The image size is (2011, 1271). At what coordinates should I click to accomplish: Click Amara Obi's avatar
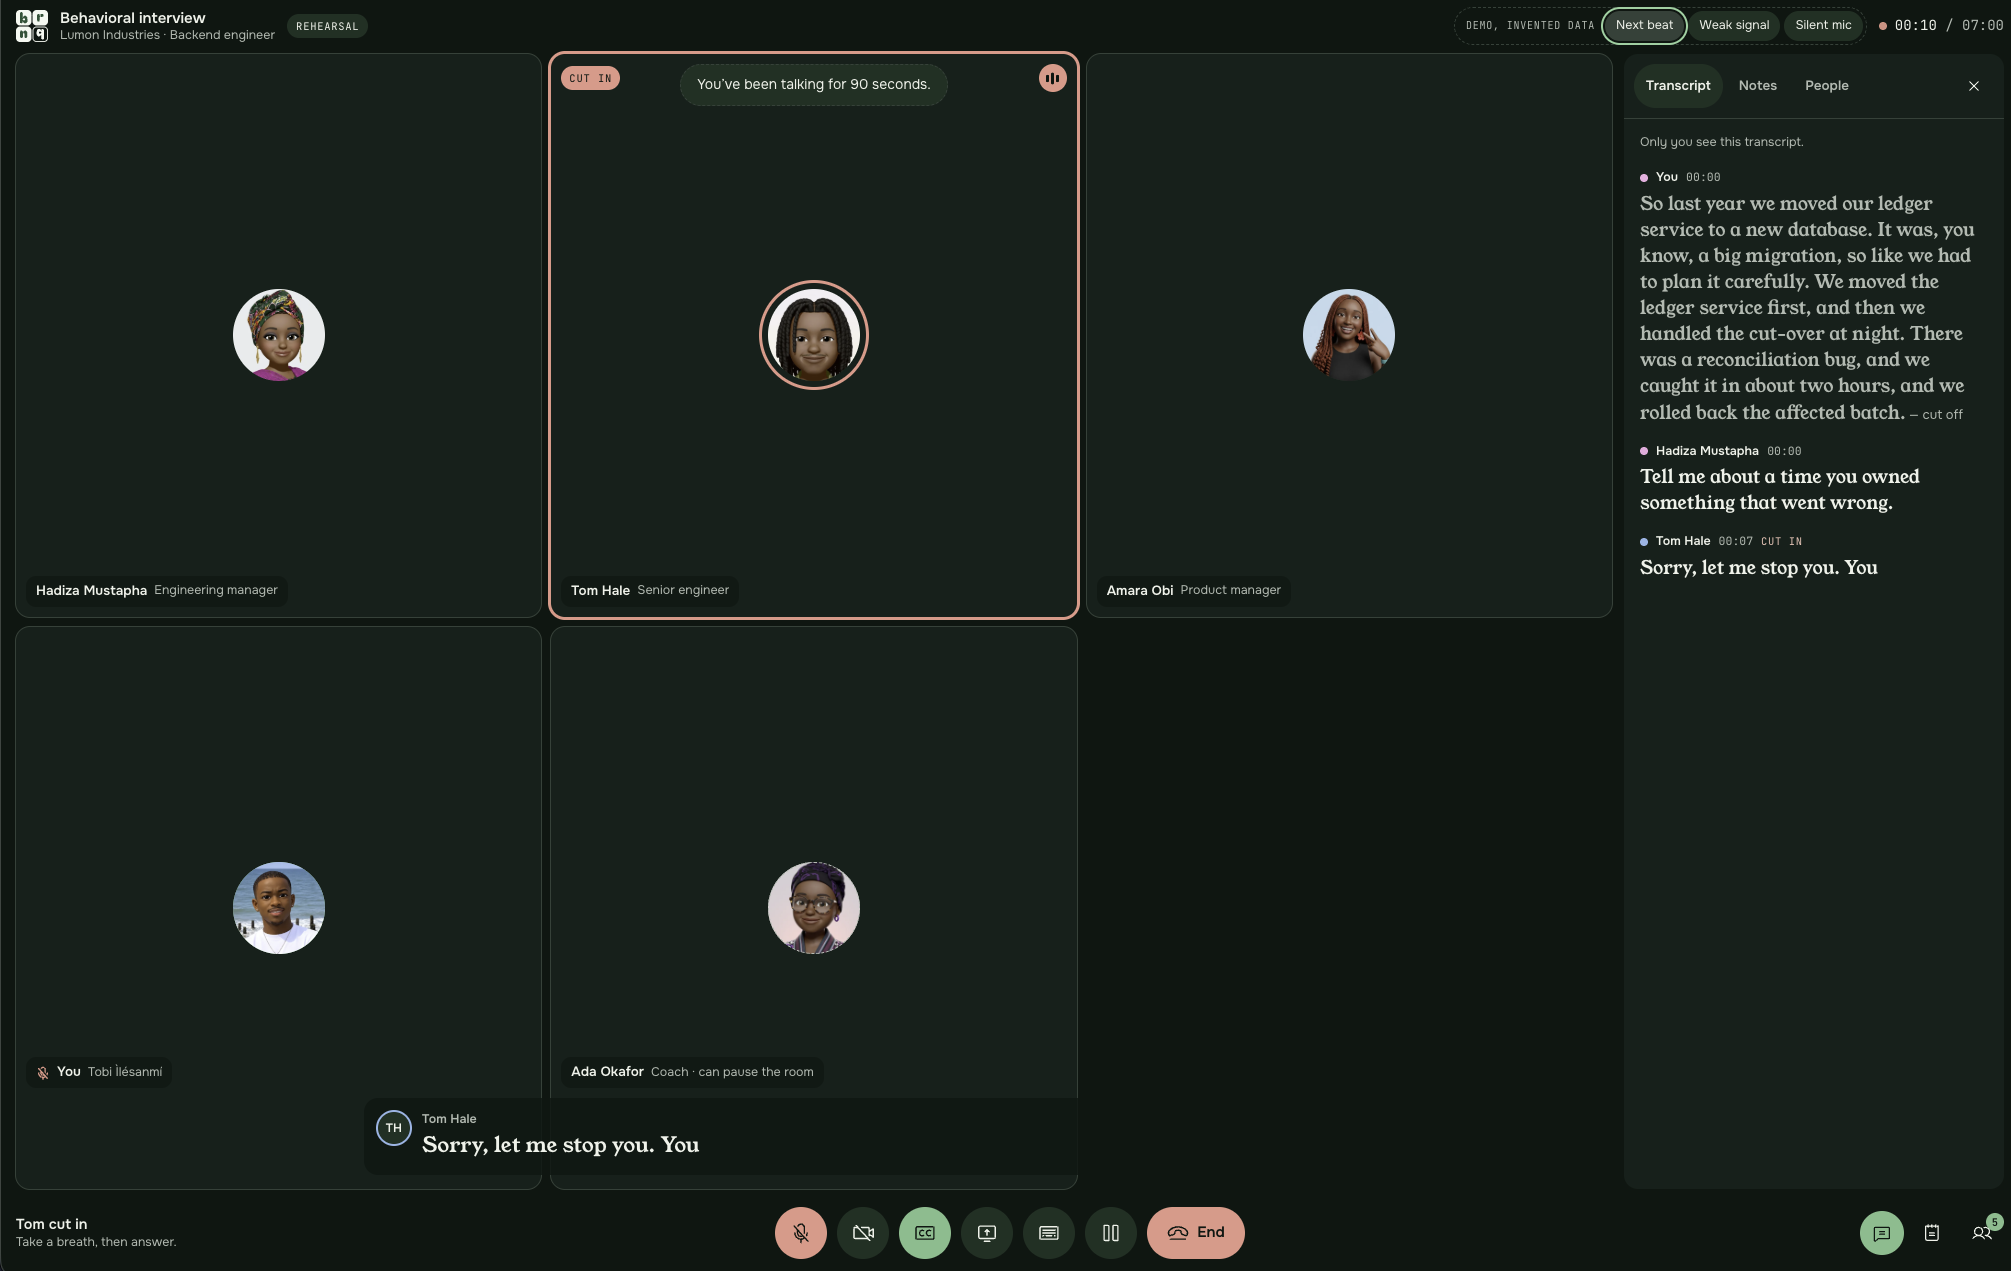(x=1348, y=335)
